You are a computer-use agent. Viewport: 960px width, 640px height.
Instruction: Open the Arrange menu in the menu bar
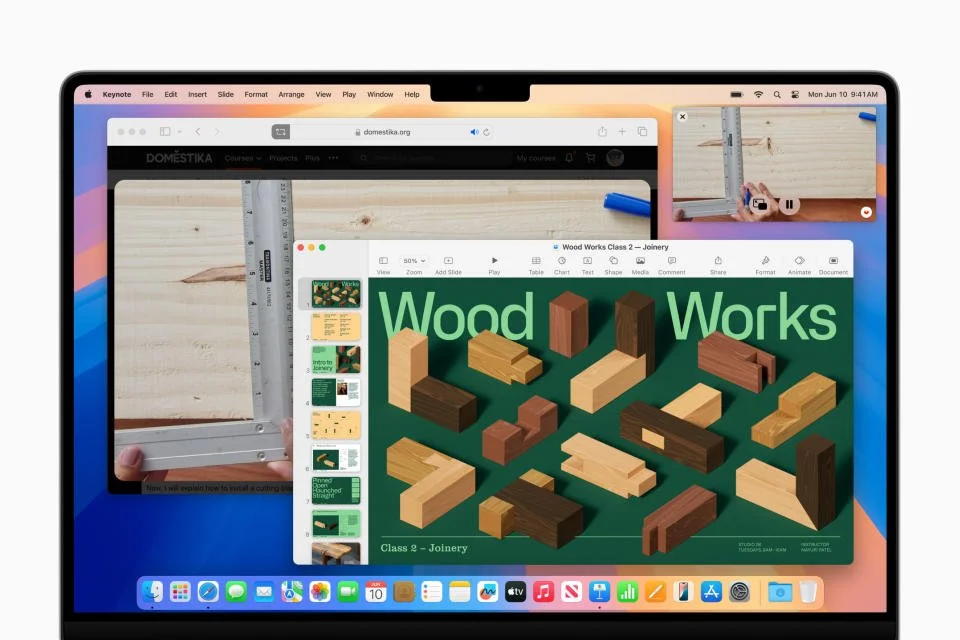290,94
